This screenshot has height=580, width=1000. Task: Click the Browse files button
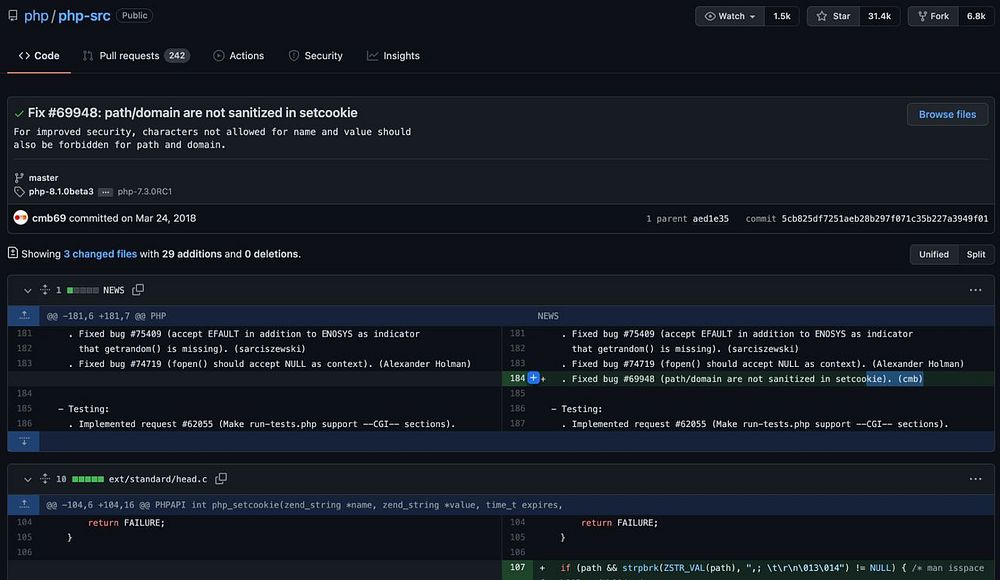(x=946, y=114)
